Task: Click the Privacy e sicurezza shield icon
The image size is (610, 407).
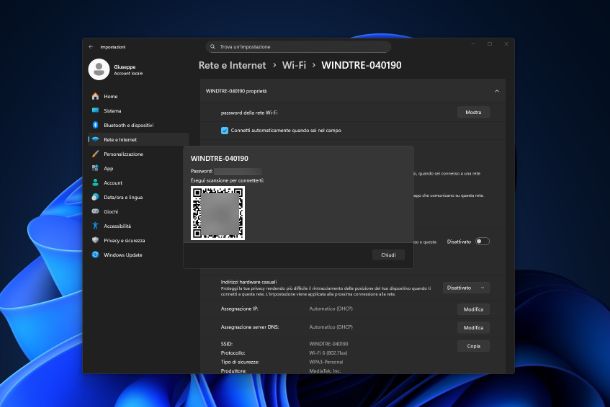Action: click(95, 240)
